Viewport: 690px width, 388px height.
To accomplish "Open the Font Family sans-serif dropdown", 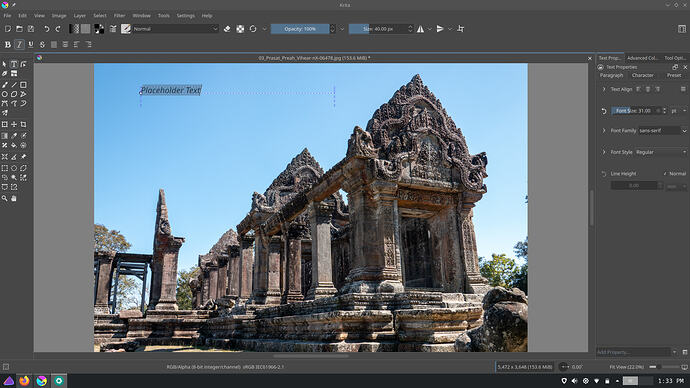I will click(x=662, y=131).
